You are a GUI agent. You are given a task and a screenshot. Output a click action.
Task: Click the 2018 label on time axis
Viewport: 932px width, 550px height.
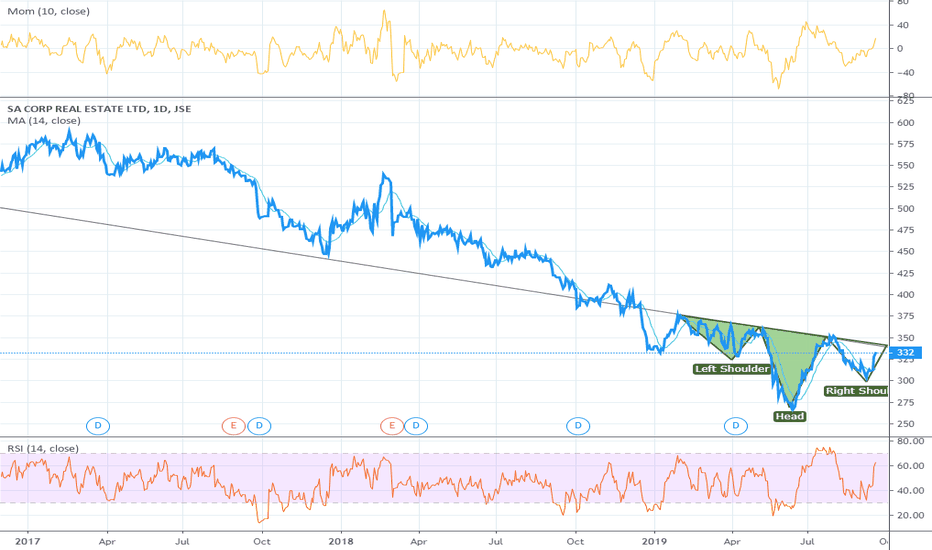[341, 542]
